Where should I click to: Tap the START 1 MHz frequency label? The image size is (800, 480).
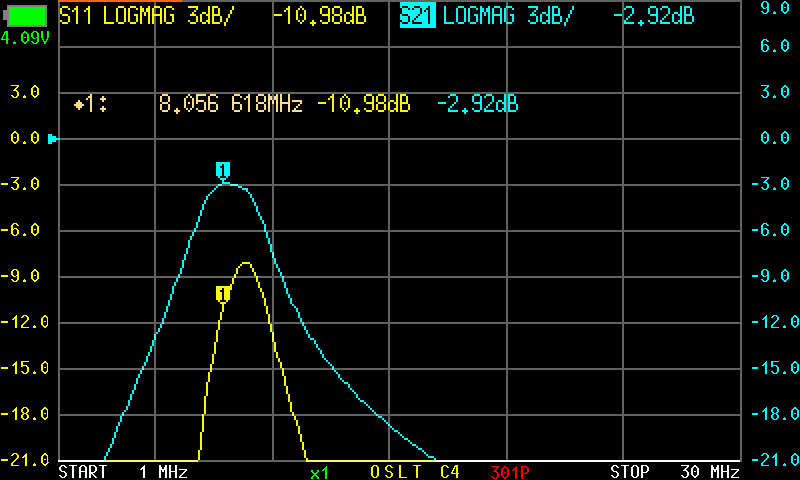click(x=123, y=472)
